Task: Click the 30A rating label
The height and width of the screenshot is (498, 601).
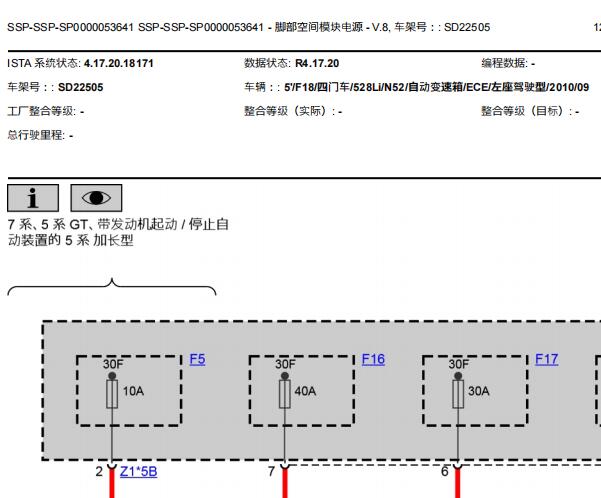Action: [479, 391]
